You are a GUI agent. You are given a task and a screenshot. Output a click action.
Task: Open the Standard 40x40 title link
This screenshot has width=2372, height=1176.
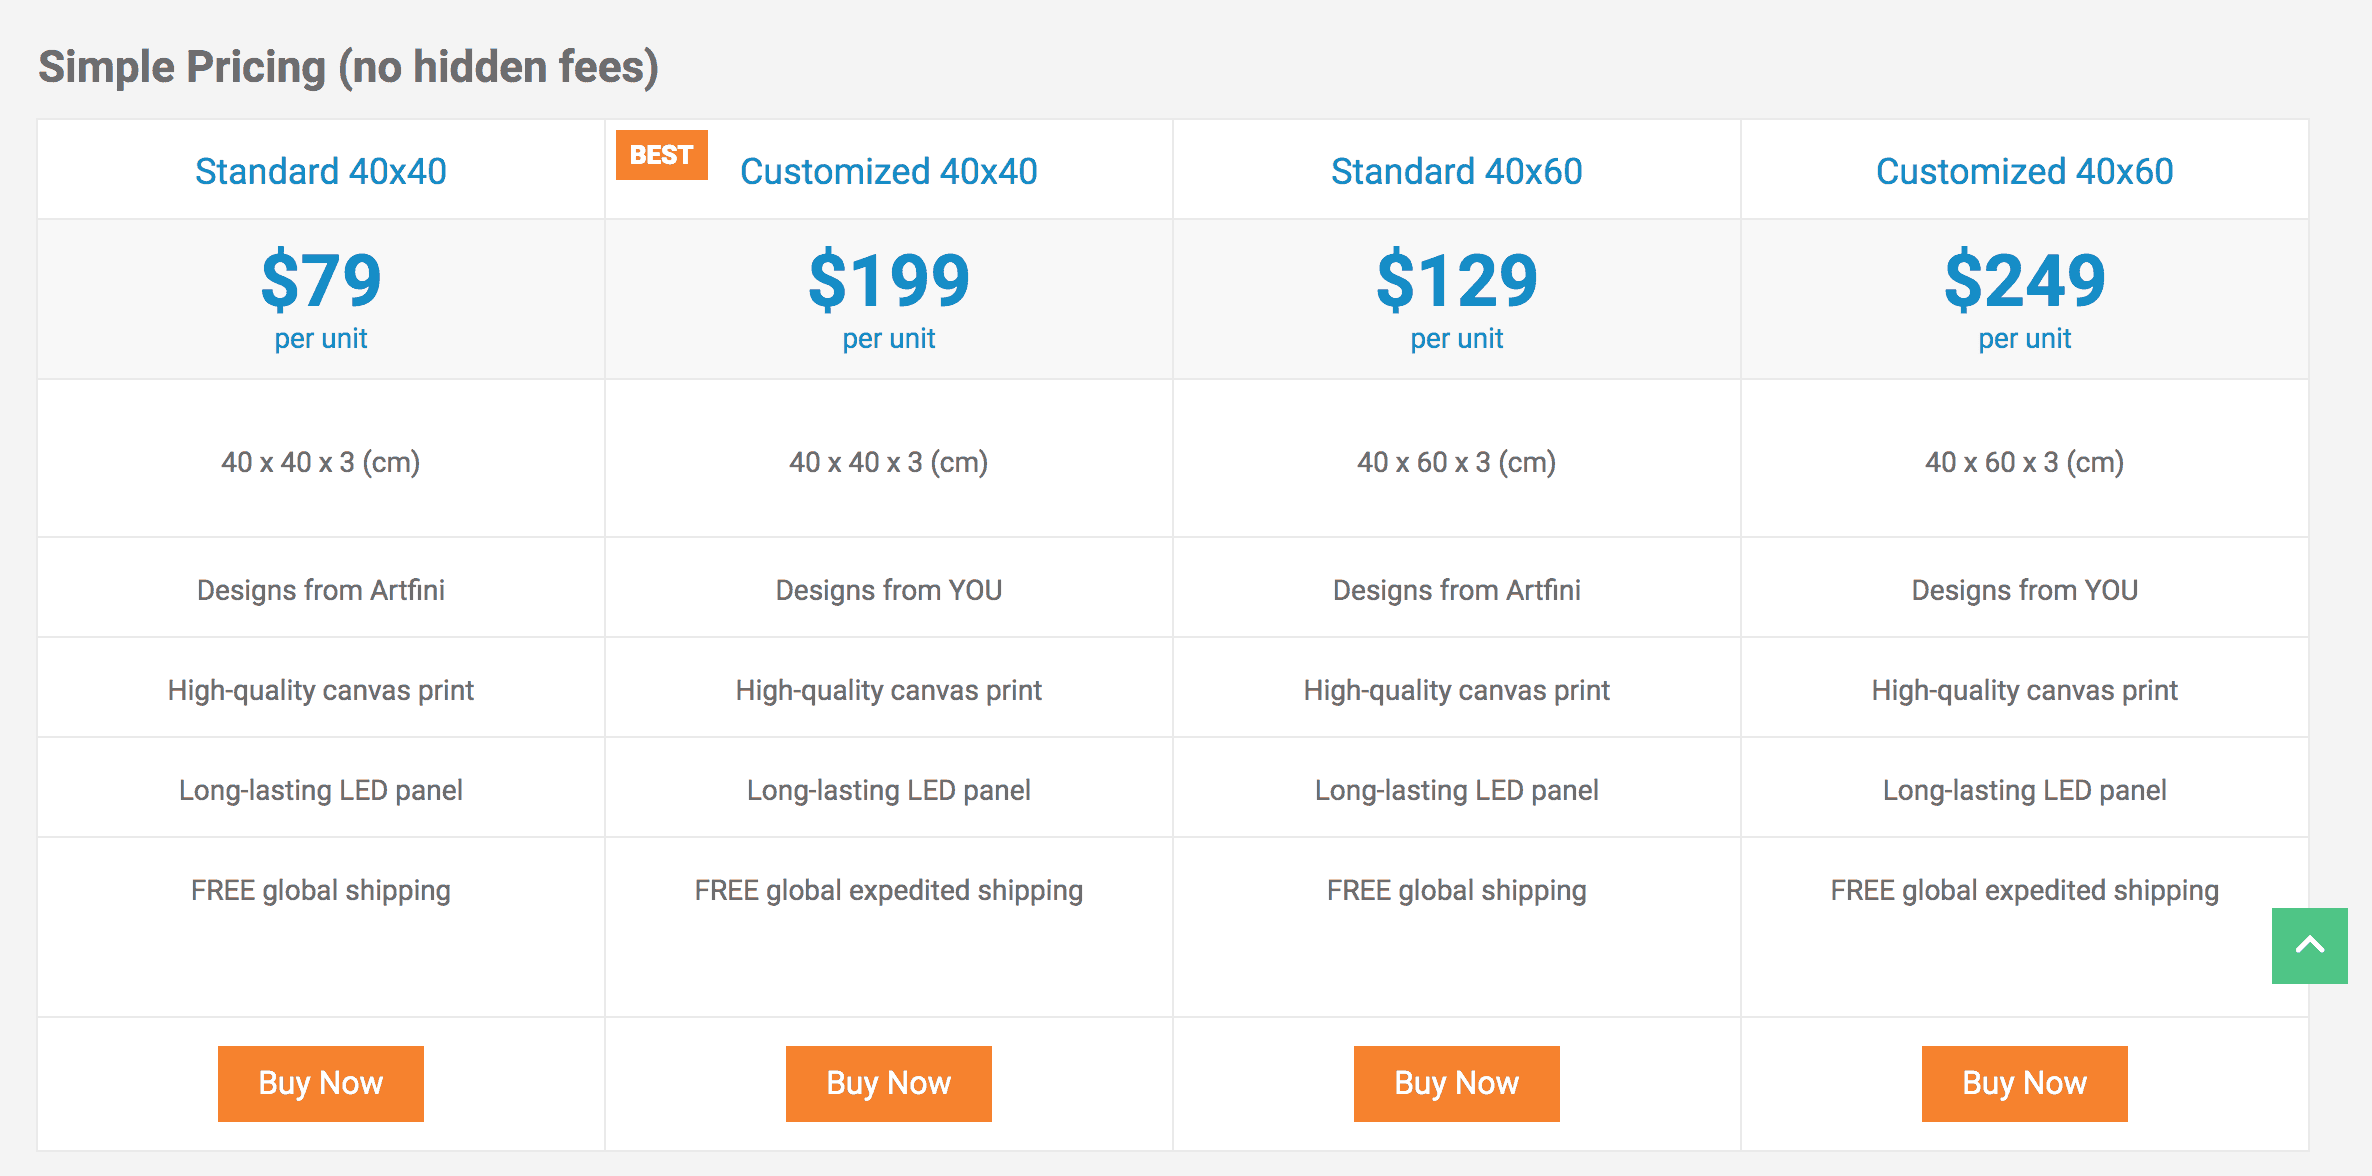coord(320,171)
